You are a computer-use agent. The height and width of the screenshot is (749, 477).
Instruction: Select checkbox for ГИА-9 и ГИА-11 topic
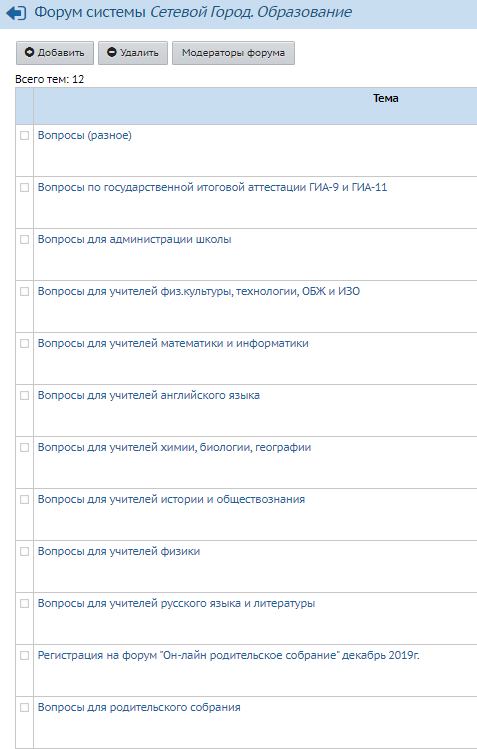tap(24, 188)
